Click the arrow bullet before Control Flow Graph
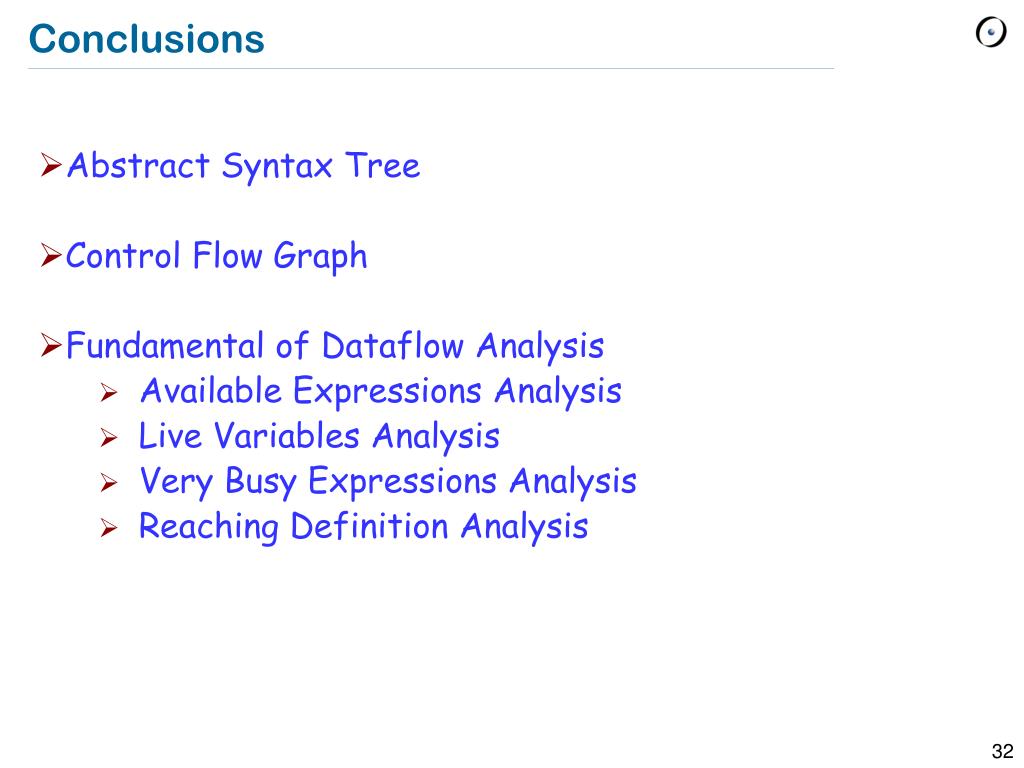 [x=51, y=255]
